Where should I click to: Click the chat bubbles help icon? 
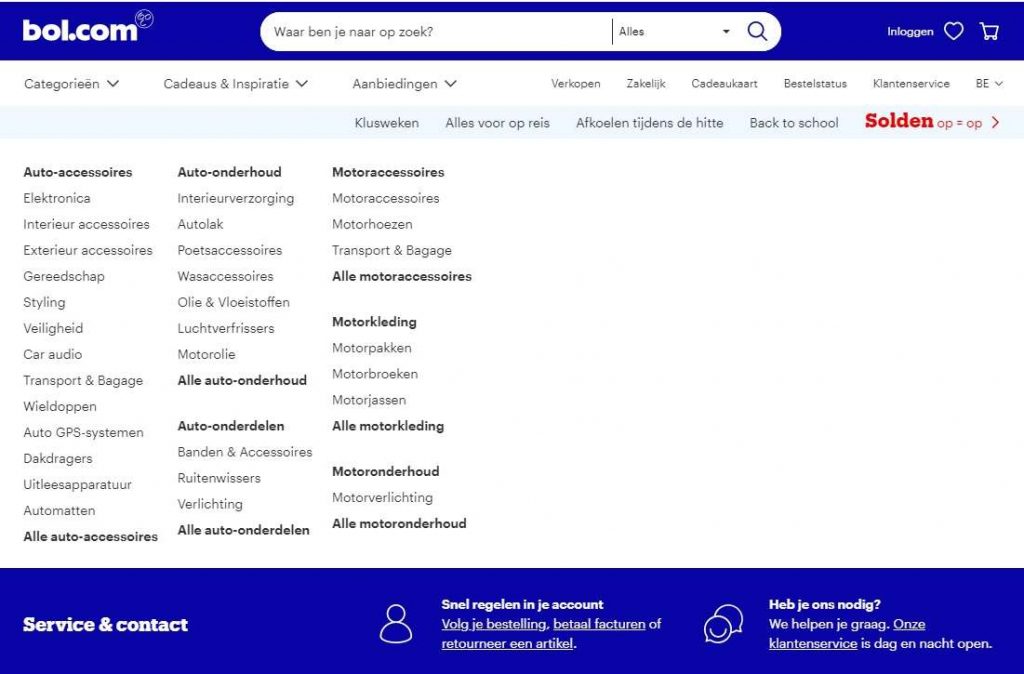click(x=723, y=624)
